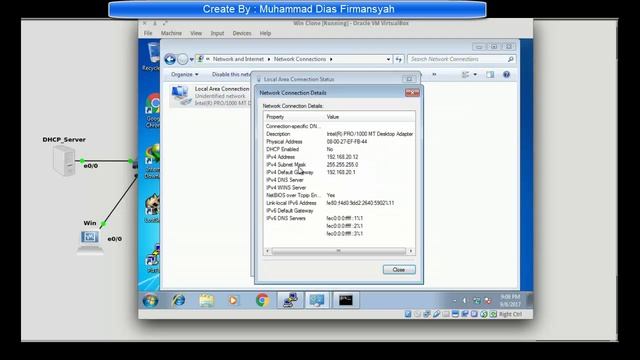Expand the address bar history dropdown
The image size is (640, 360).
click(x=388, y=59)
